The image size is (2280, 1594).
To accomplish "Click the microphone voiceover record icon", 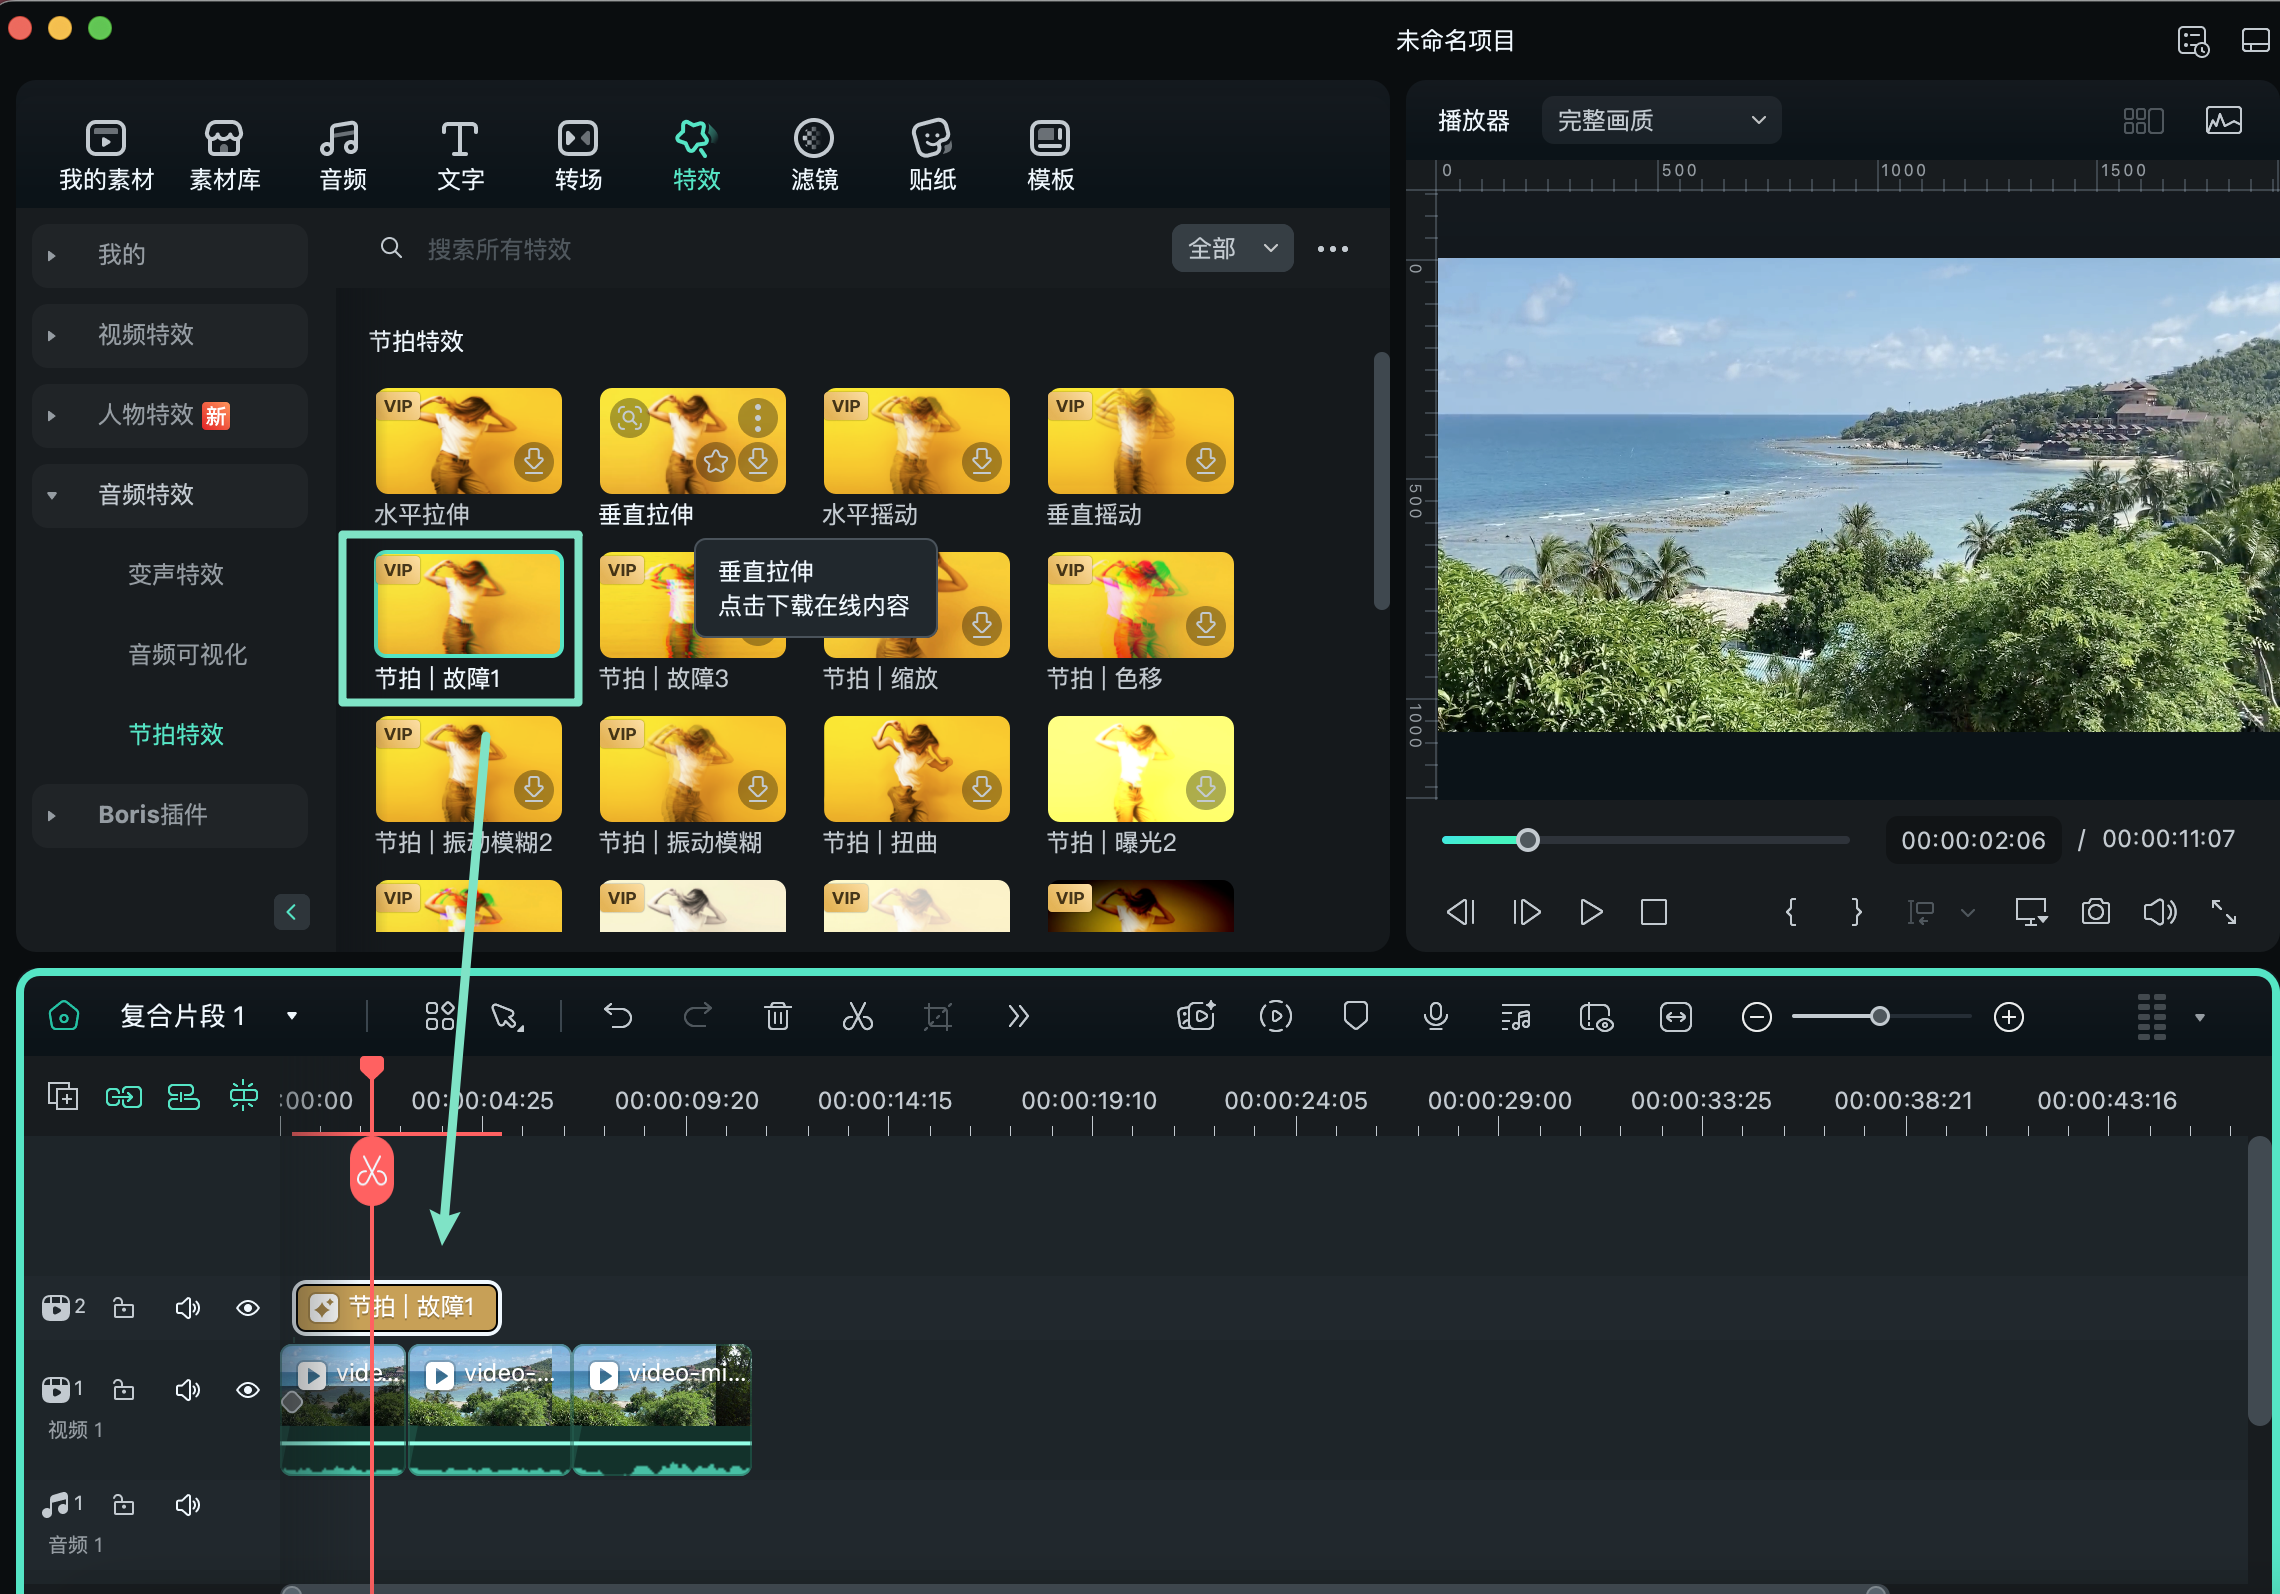I will (1435, 1017).
